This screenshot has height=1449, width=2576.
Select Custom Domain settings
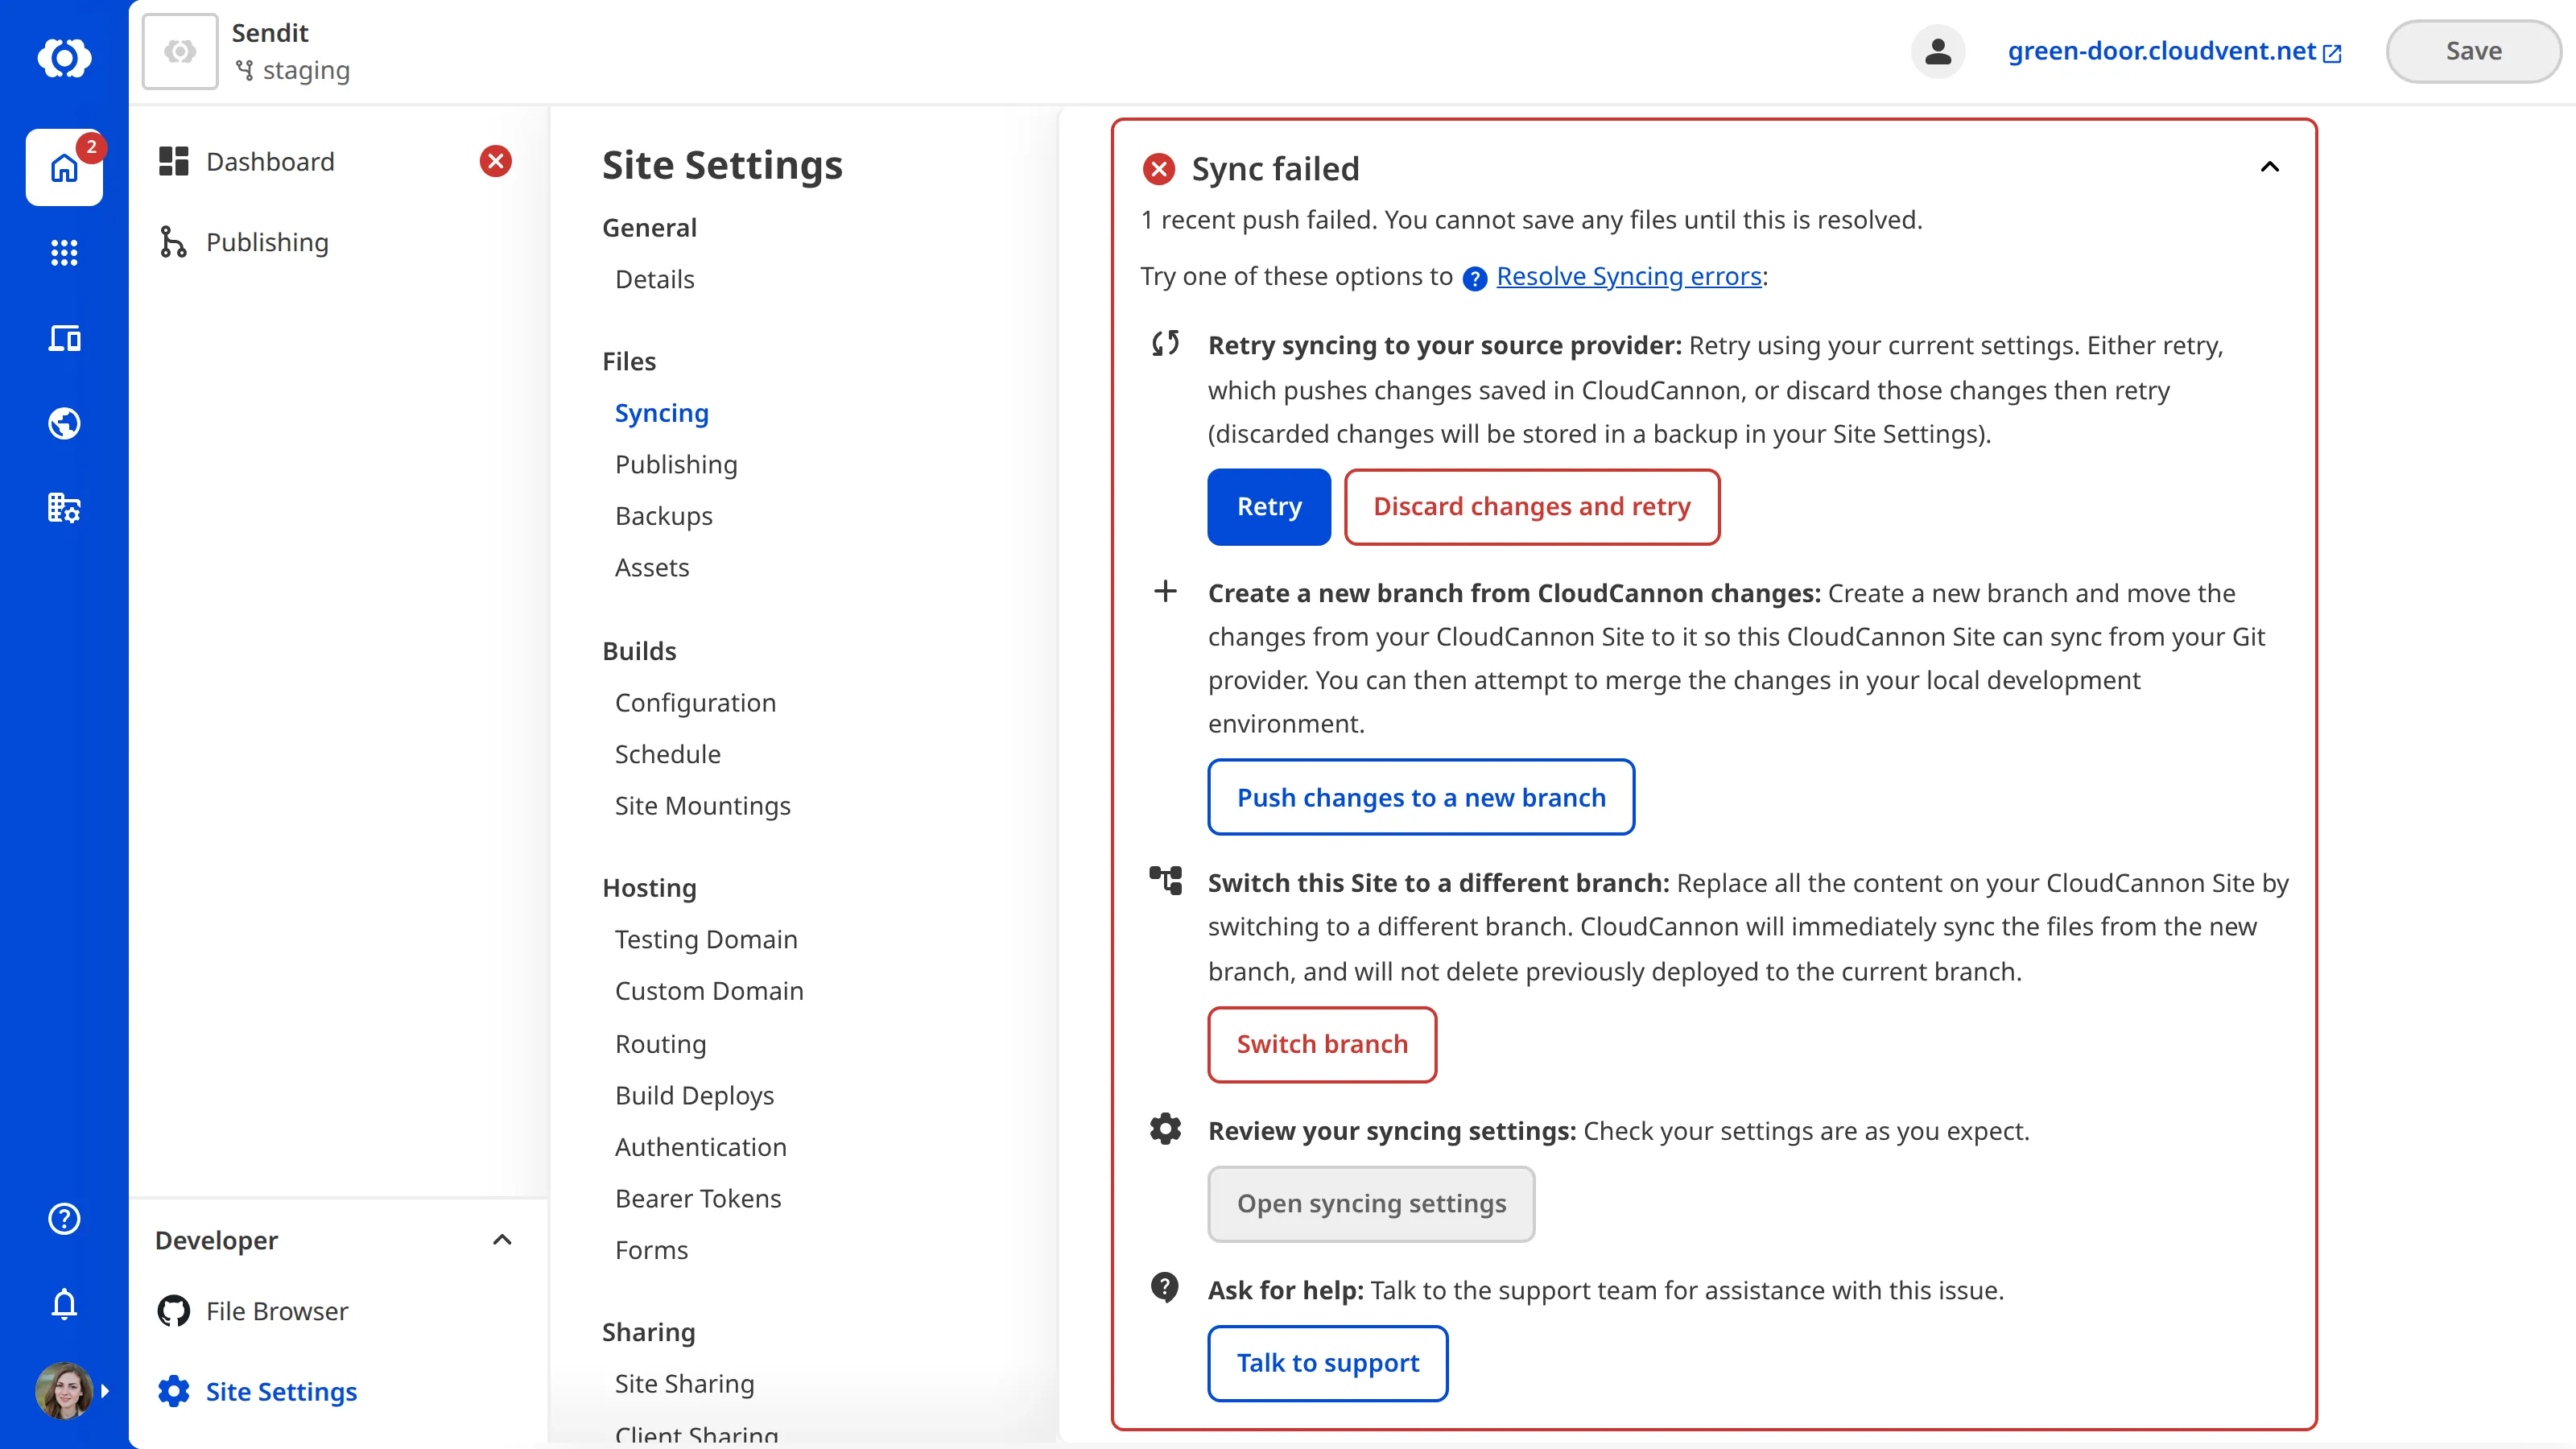pos(709,990)
